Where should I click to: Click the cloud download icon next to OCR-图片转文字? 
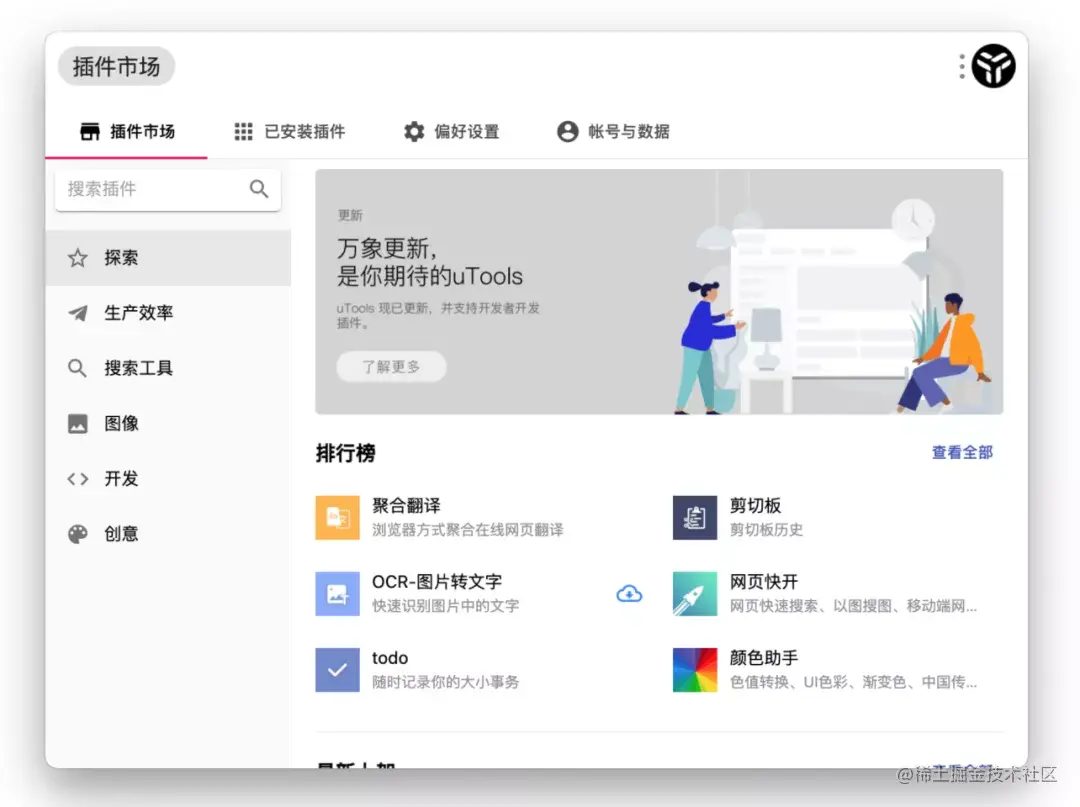click(x=629, y=593)
